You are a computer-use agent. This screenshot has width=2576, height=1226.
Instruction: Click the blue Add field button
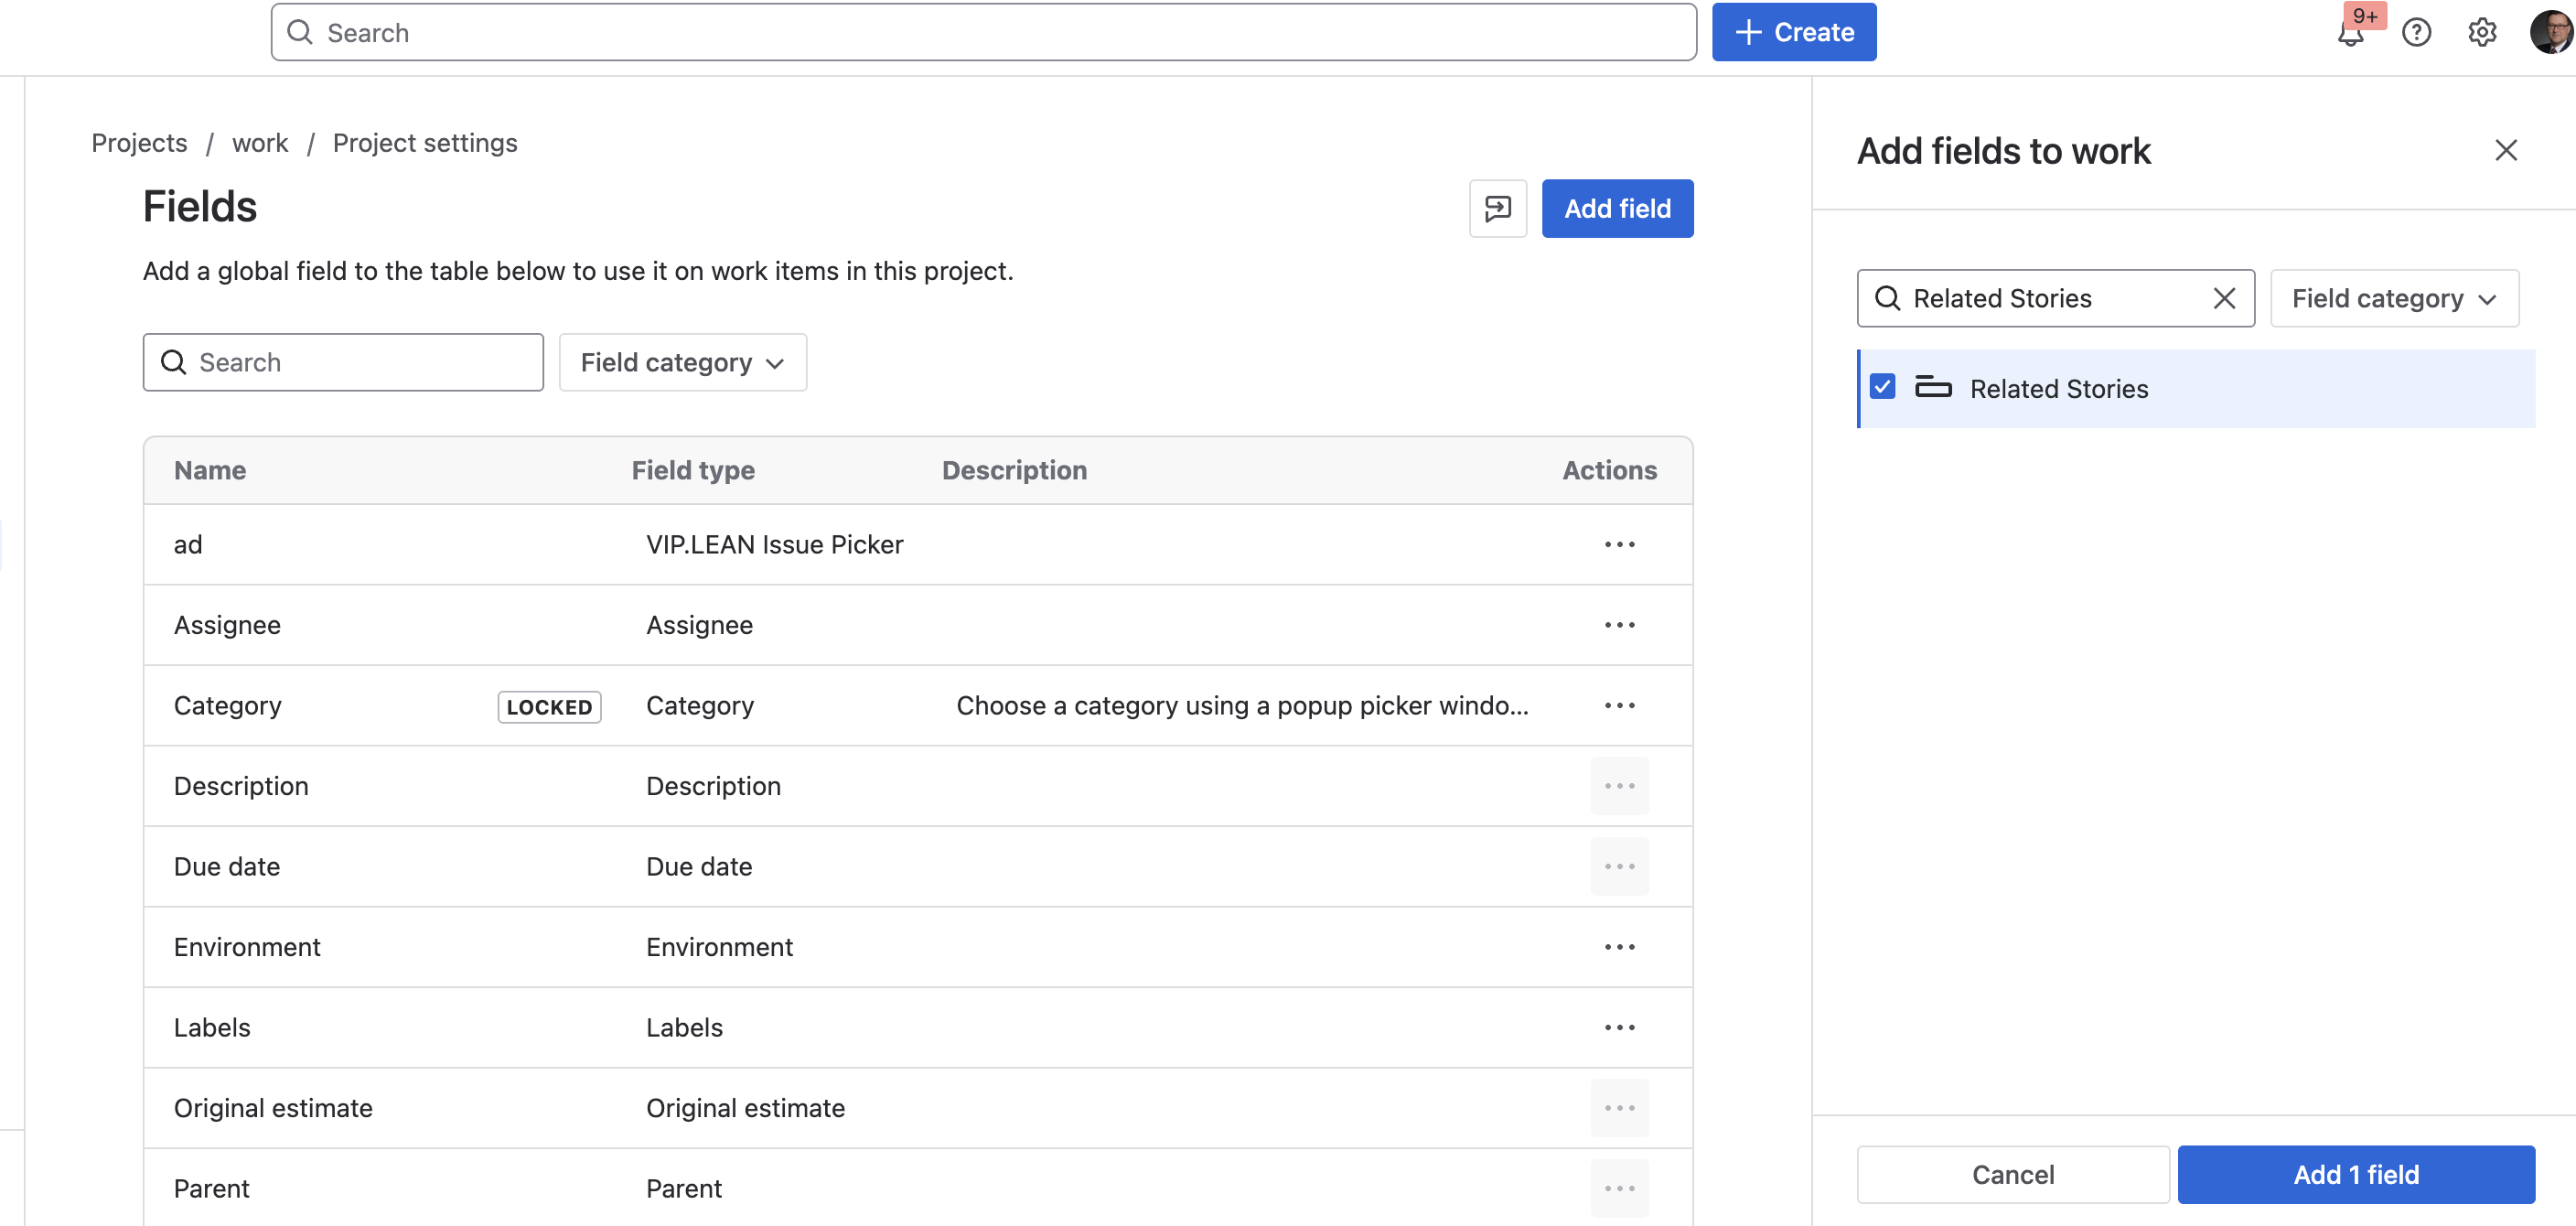point(1617,208)
